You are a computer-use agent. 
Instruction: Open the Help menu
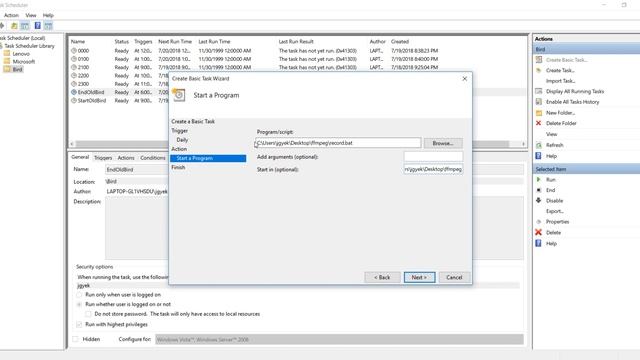click(x=48, y=15)
